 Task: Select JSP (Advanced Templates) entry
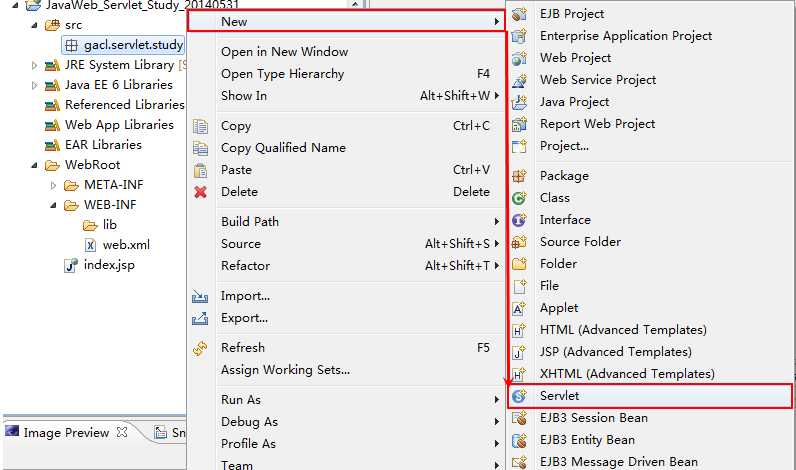coord(615,352)
